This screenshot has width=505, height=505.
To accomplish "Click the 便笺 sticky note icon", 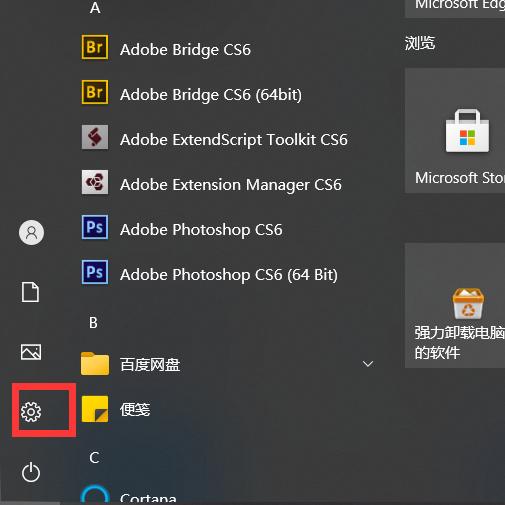I will pyautogui.click(x=95, y=409).
